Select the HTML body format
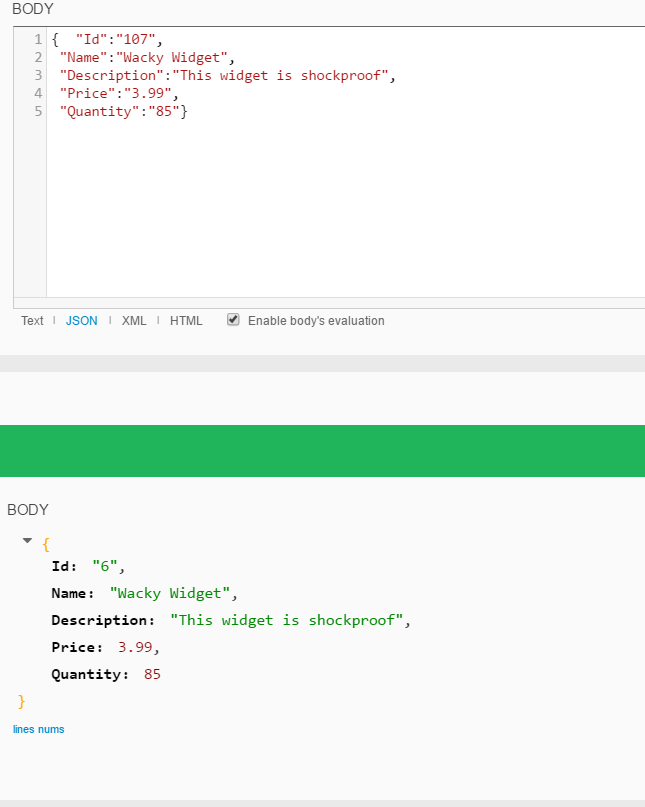Viewport: 645px width, 807px height. point(186,321)
